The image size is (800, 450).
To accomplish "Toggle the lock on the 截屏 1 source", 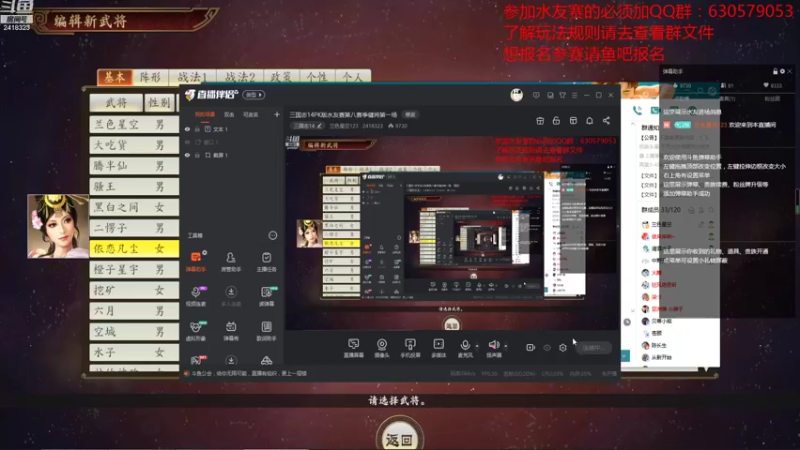I will pyautogui.click(x=197, y=155).
